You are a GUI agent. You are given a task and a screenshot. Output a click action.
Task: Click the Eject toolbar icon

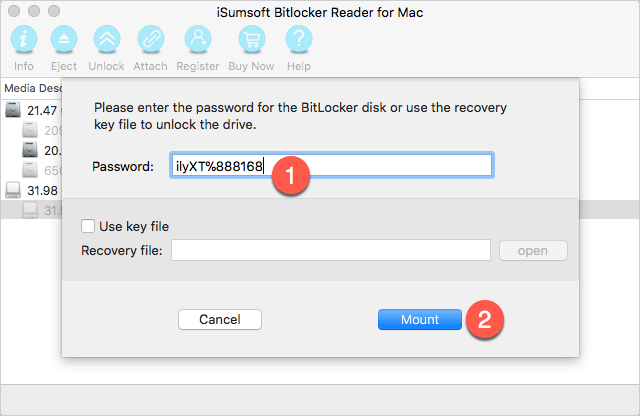(x=64, y=41)
